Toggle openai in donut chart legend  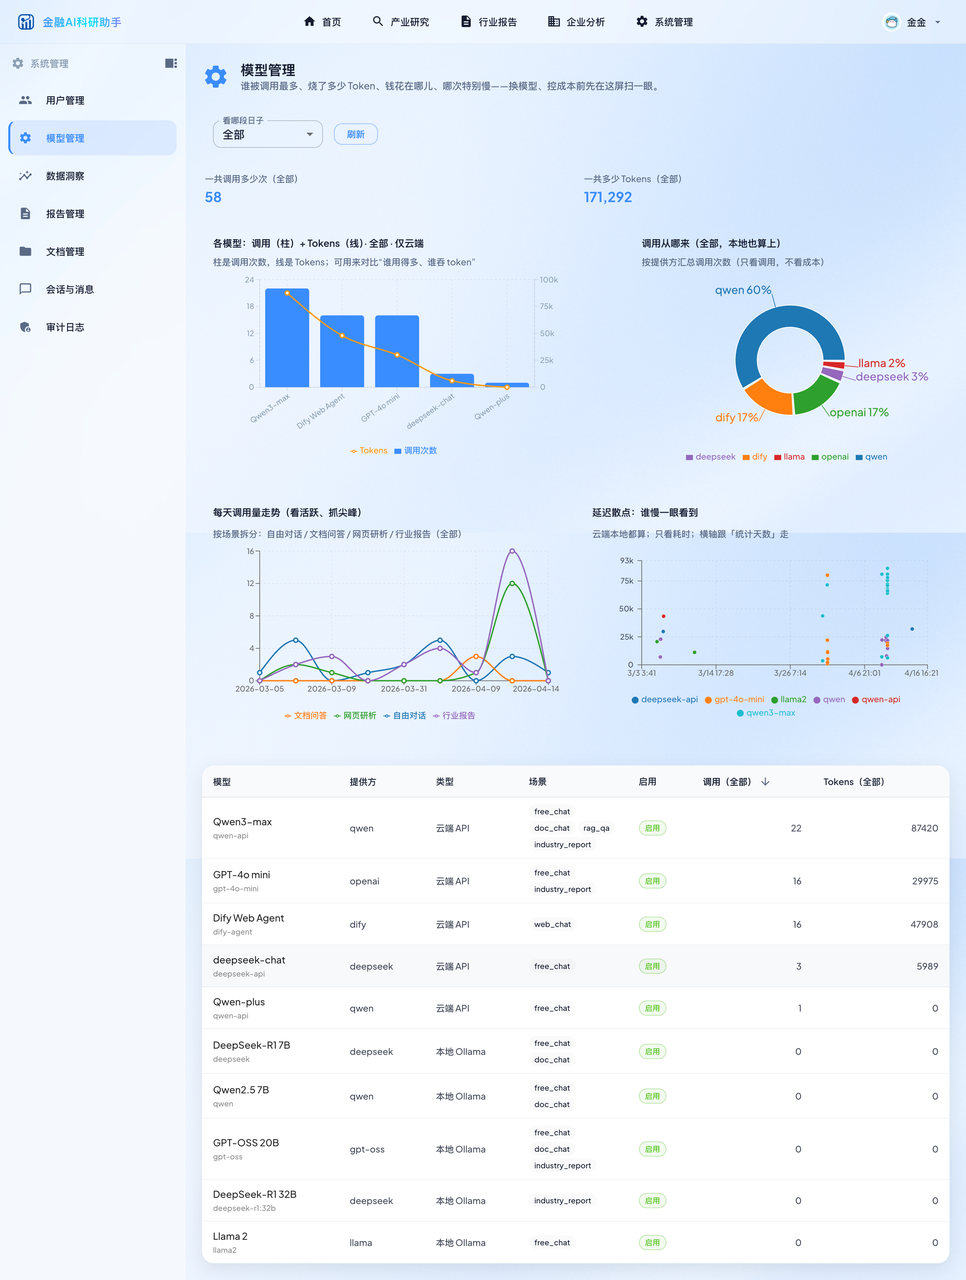pyautogui.click(x=830, y=457)
